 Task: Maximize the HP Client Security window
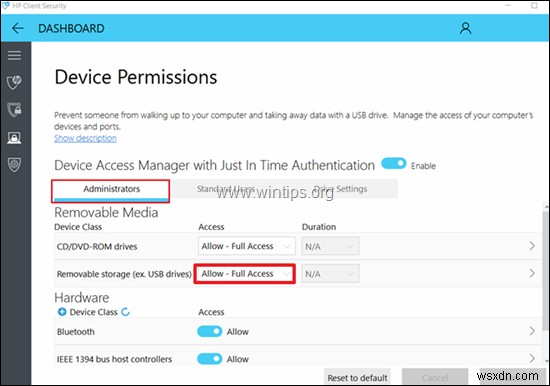pos(534,6)
